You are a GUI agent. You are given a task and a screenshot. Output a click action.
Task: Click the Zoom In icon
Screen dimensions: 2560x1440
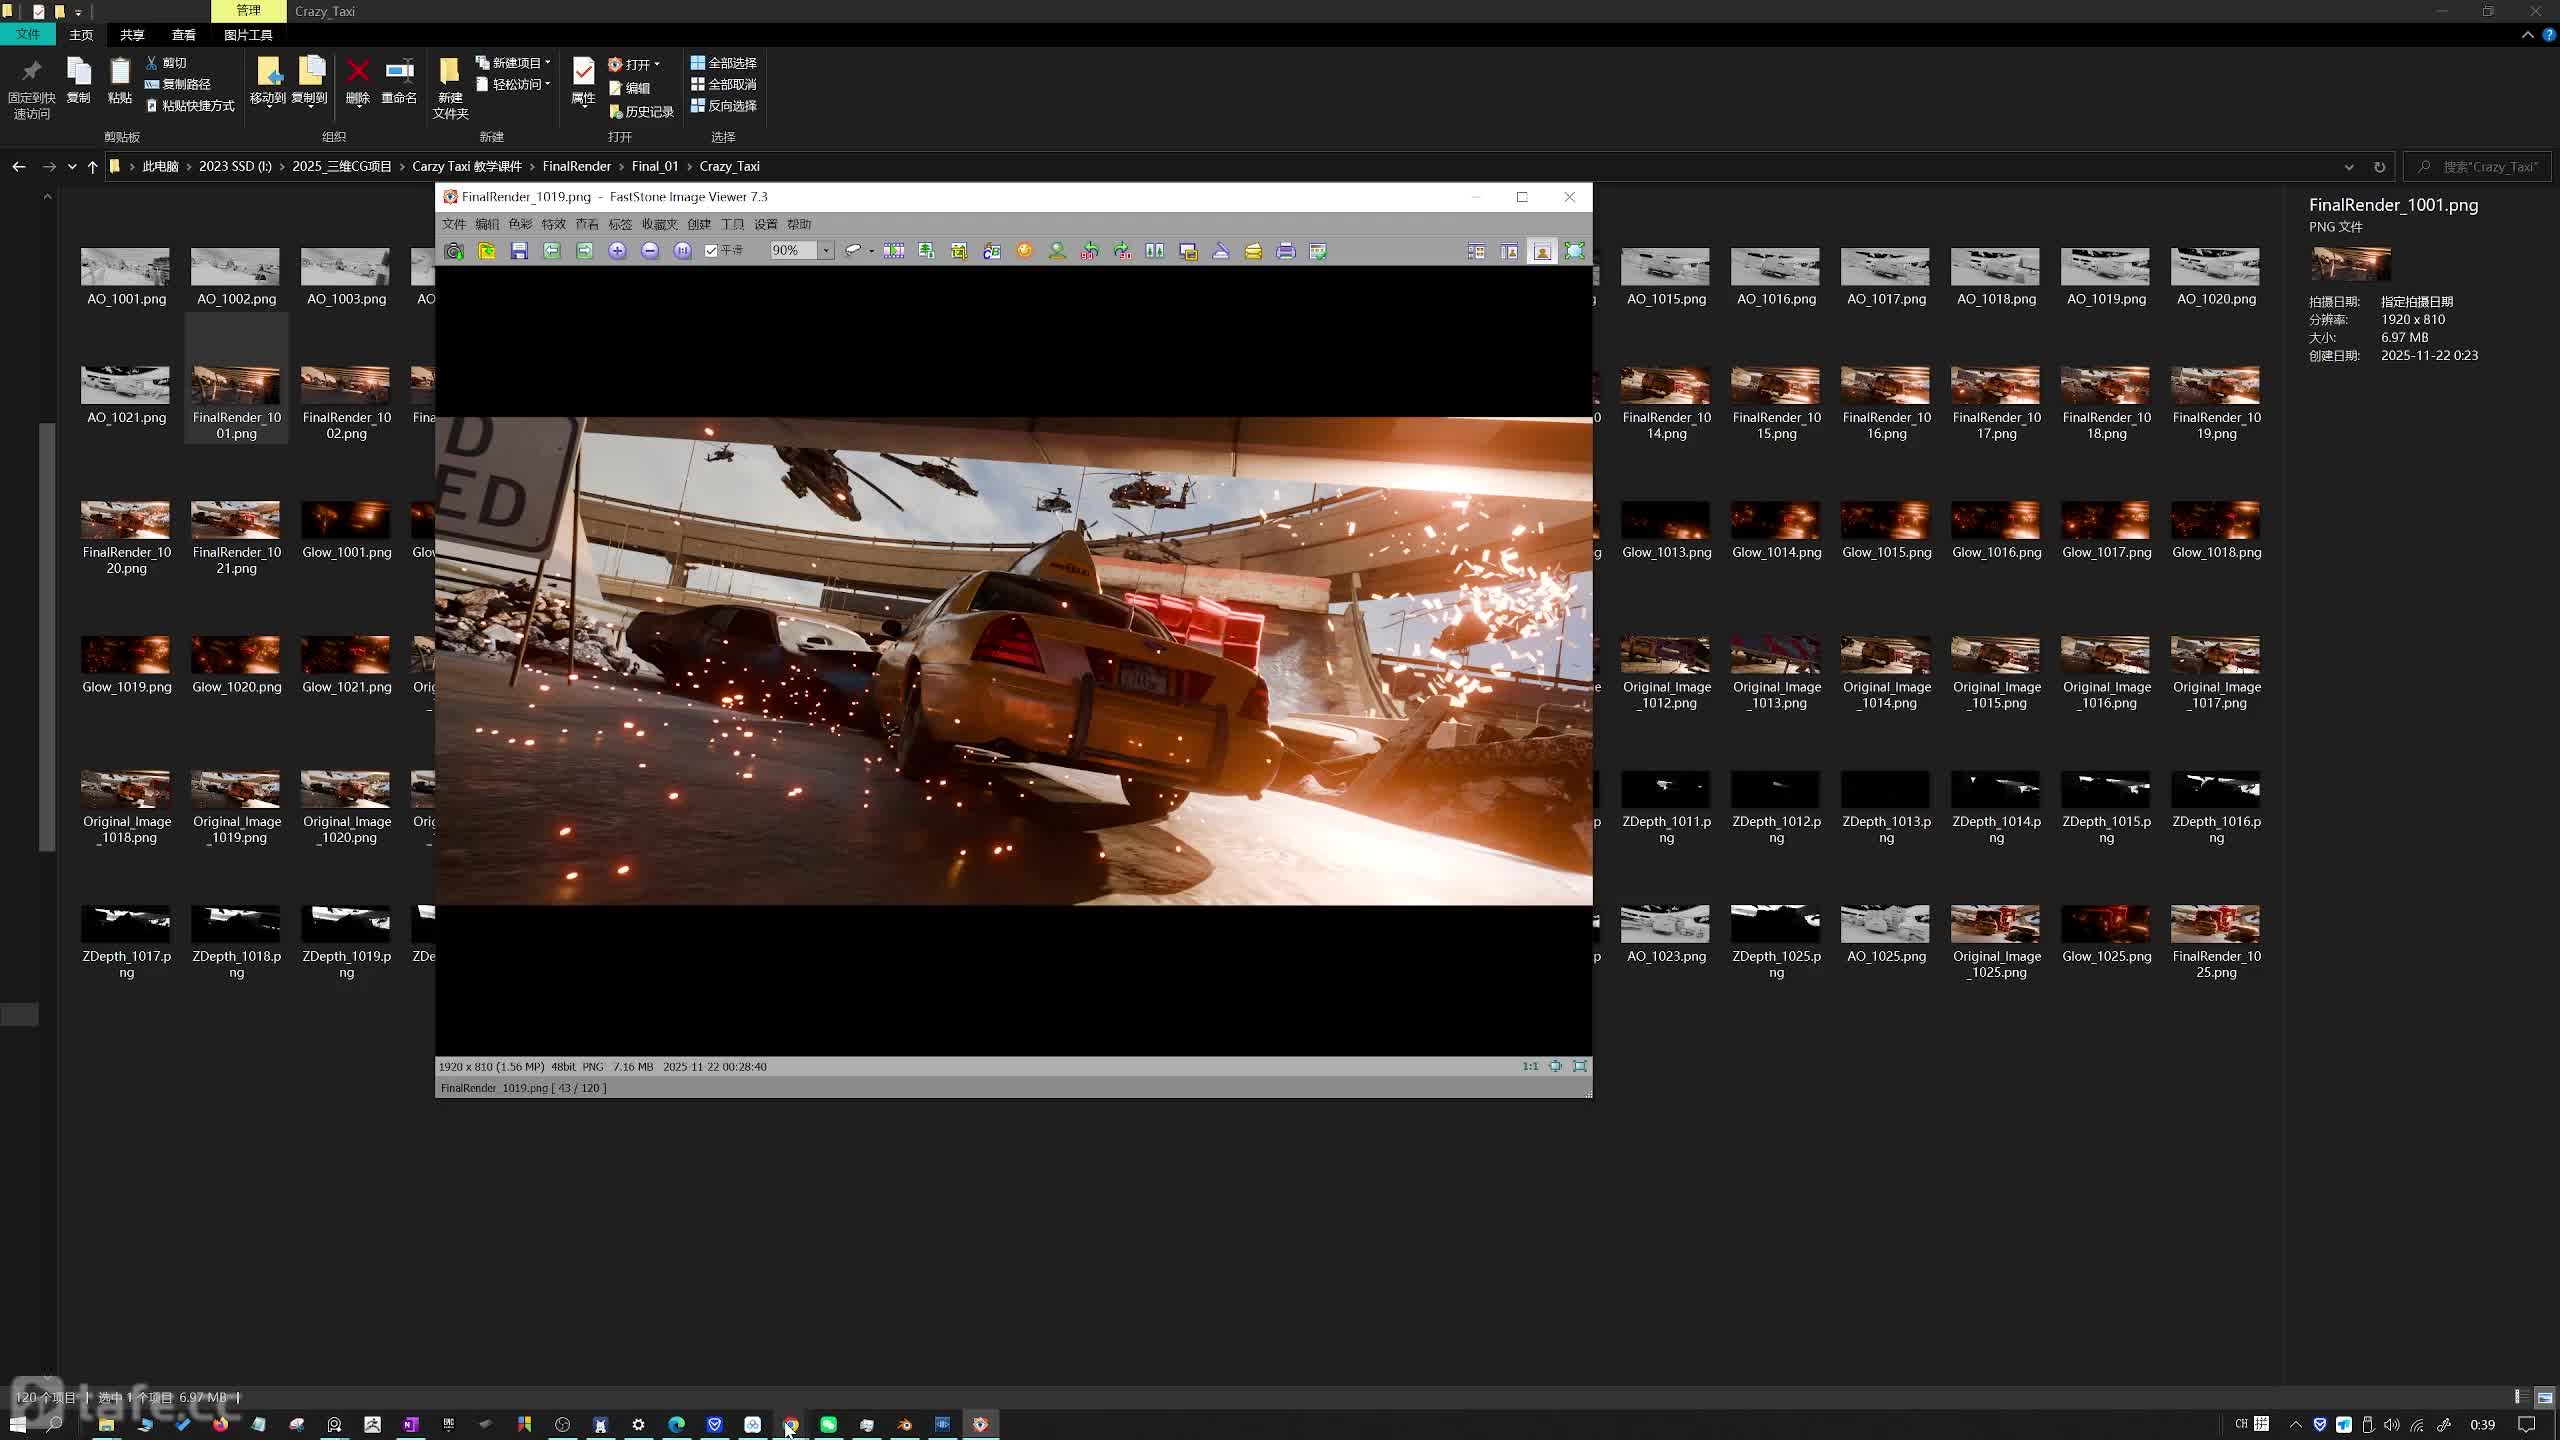(617, 251)
